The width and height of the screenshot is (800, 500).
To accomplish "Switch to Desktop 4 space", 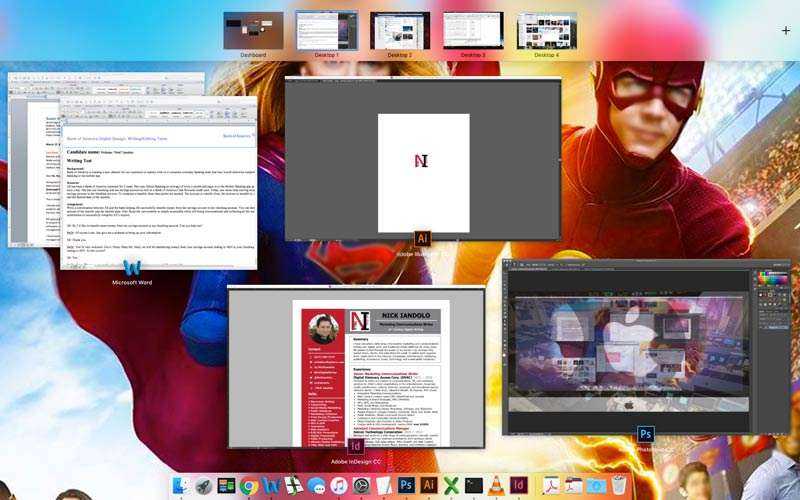I will pyautogui.click(x=547, y=31).
